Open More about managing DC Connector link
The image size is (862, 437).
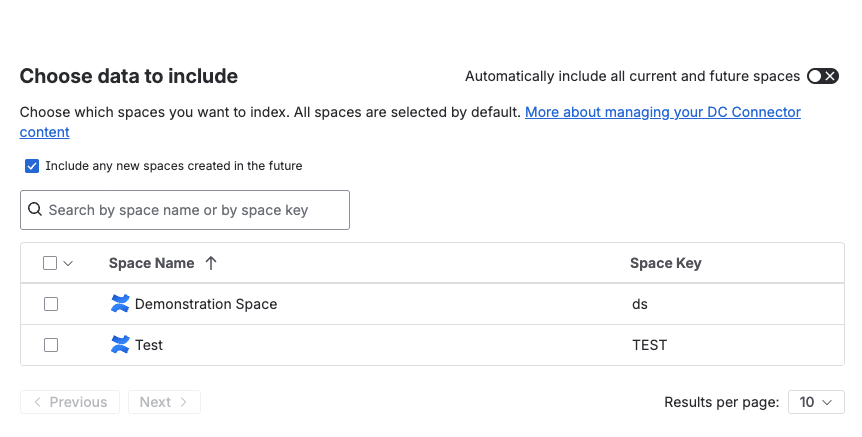pos(662,112)
